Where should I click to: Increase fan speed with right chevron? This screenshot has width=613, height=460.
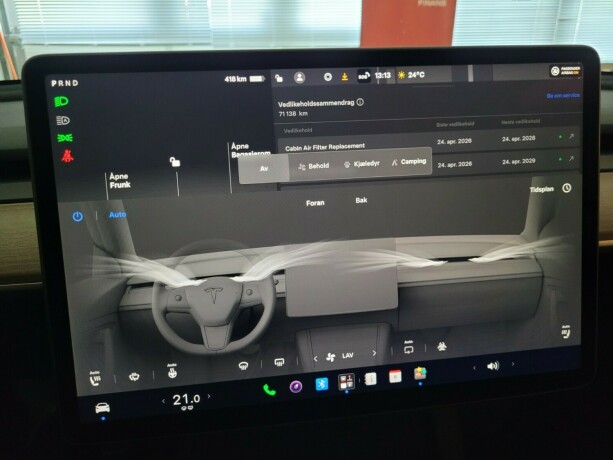click(374, 353)
